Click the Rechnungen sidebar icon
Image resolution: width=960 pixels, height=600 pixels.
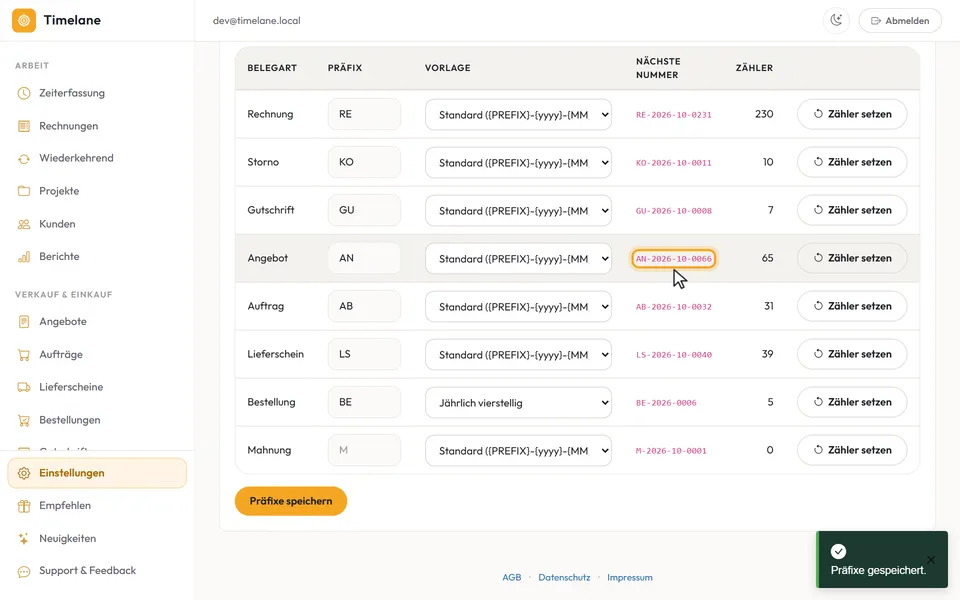tap(24, 126)
